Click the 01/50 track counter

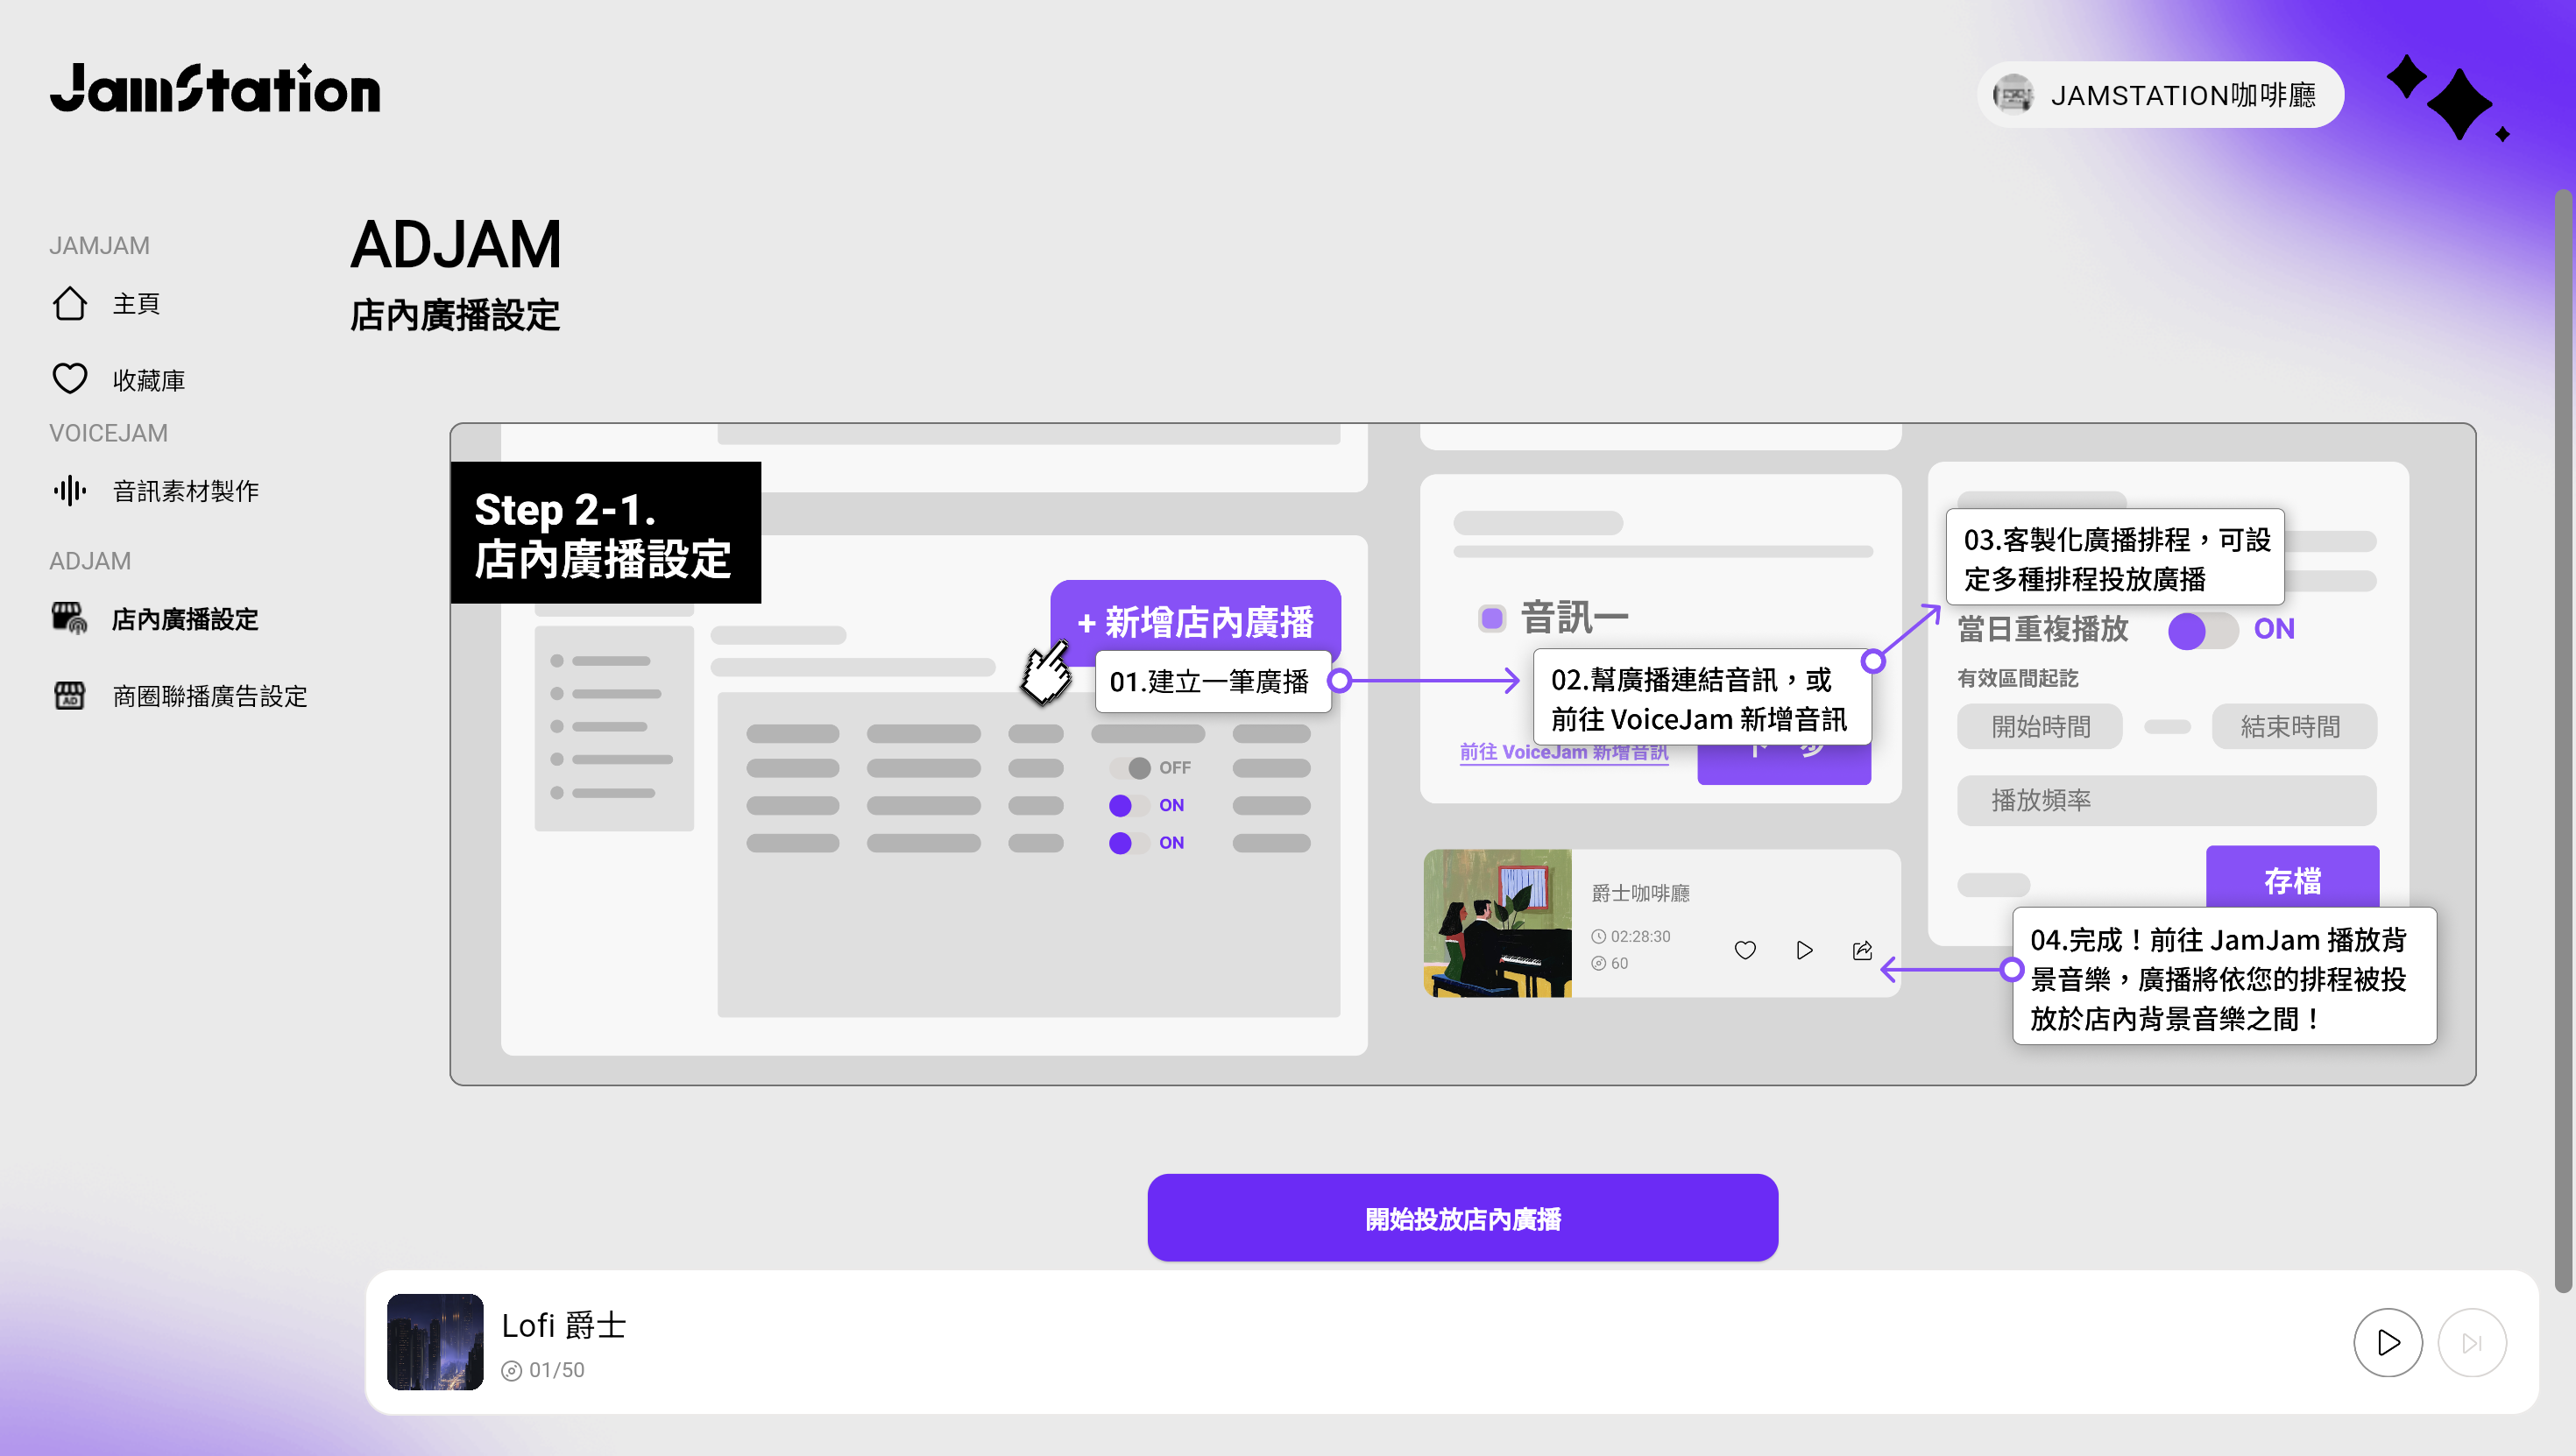click(x=557, y=1370)
